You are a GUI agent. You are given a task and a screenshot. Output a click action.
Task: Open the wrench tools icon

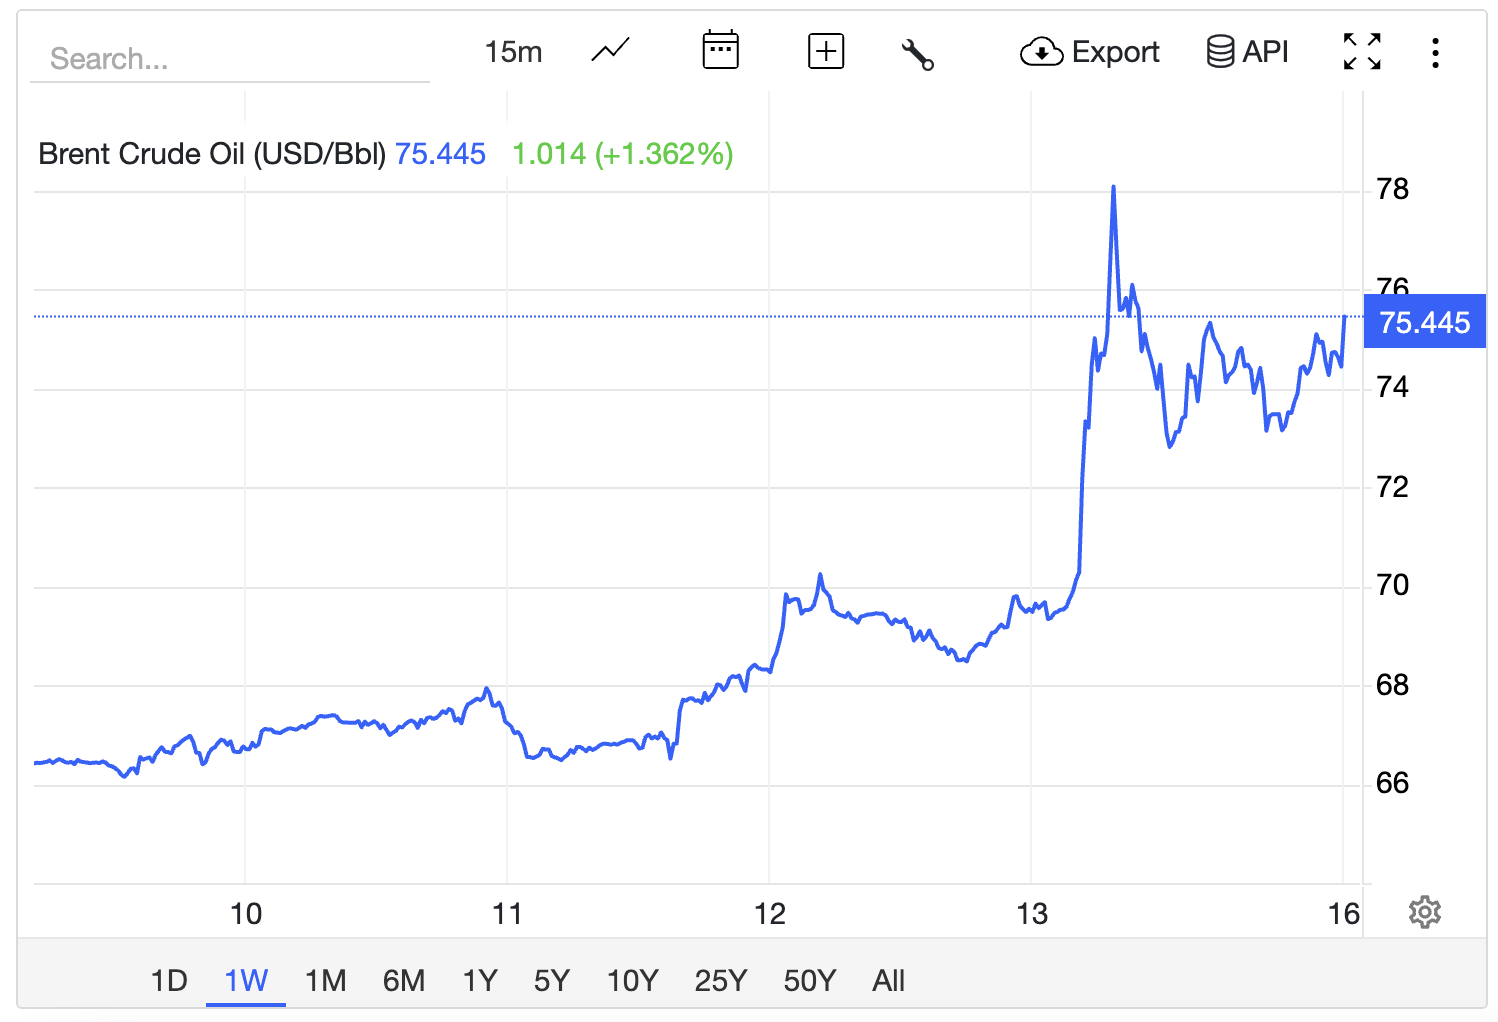click(917, 54)
